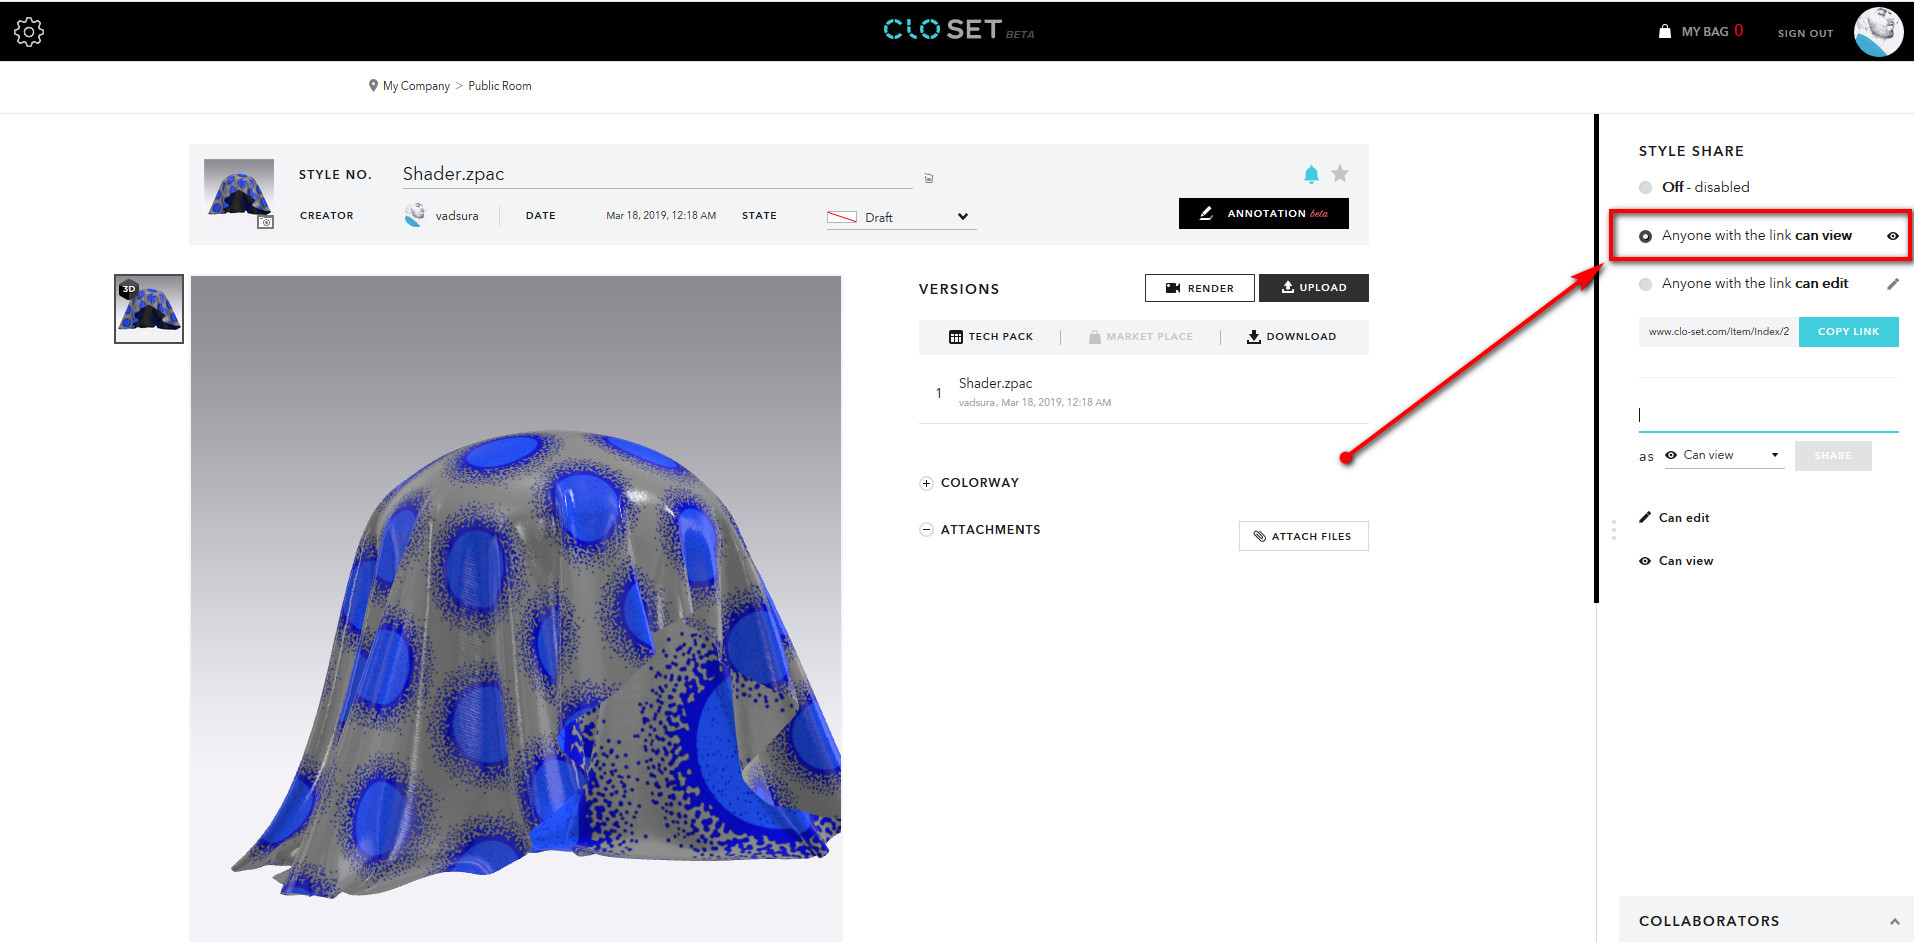Viewport: 1914px width, 942px height.
Task: Click the breadcrumb location pin icon
Action: click(x=373, y=86)
